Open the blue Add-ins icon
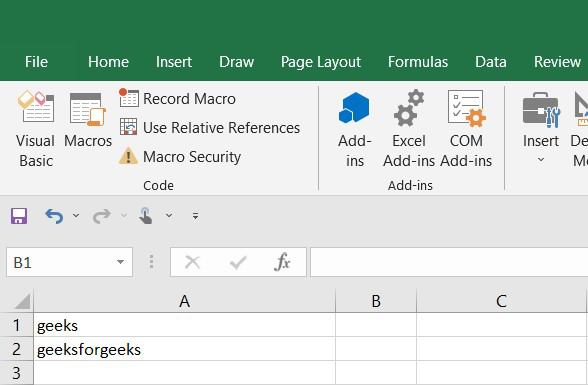The width and height of the screenshot is (588, 385). click(354, 129)
